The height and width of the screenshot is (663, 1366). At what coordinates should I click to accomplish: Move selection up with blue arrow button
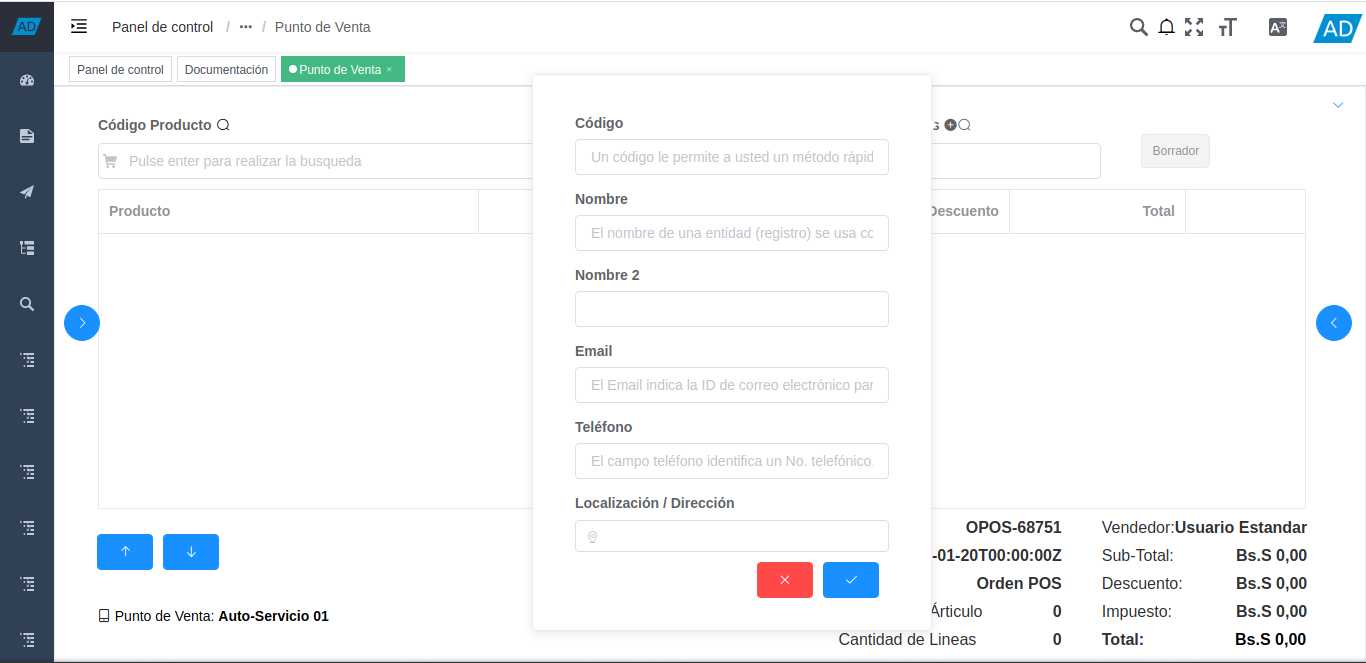[125, 552]
